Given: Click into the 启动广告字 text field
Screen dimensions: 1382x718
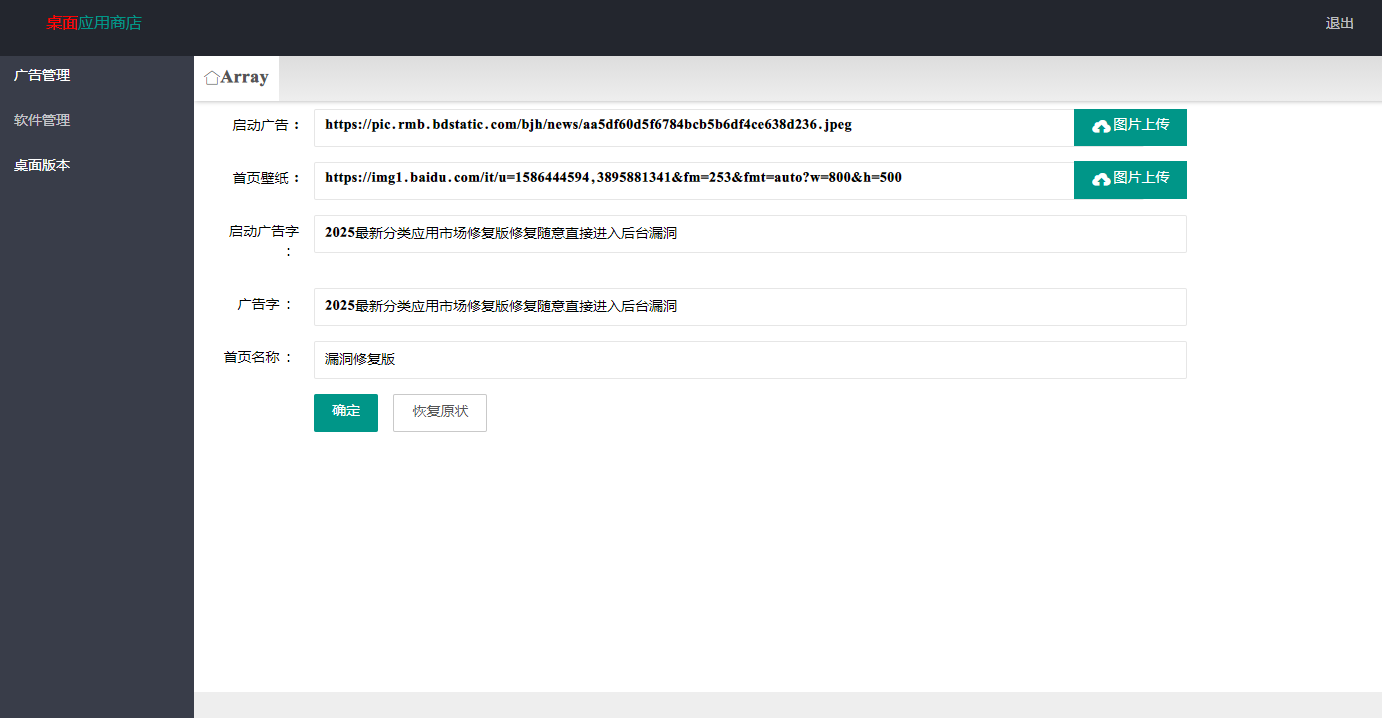Looking at the screenshot, I should (749, 234).
